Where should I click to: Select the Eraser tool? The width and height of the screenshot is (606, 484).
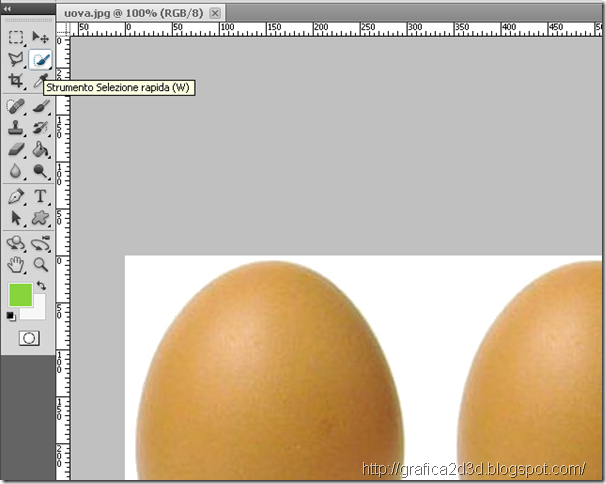click(16, 150)
